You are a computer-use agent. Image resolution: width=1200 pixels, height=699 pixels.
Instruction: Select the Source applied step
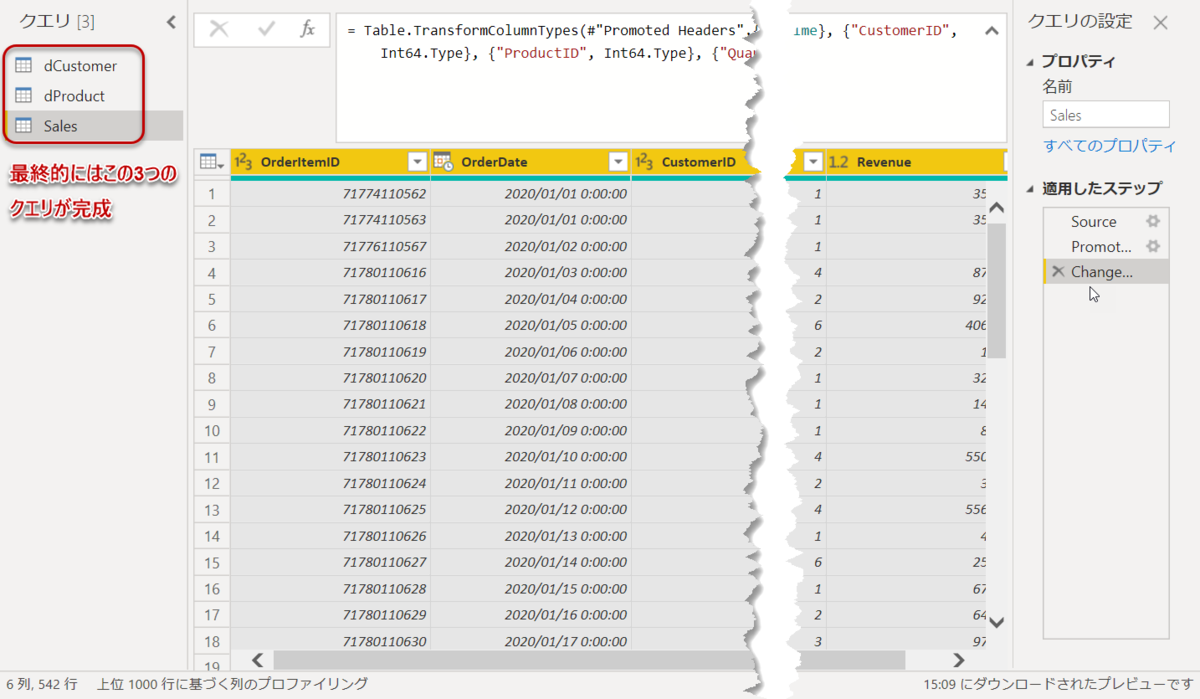pyautogui.click(x=1093, y=221)
